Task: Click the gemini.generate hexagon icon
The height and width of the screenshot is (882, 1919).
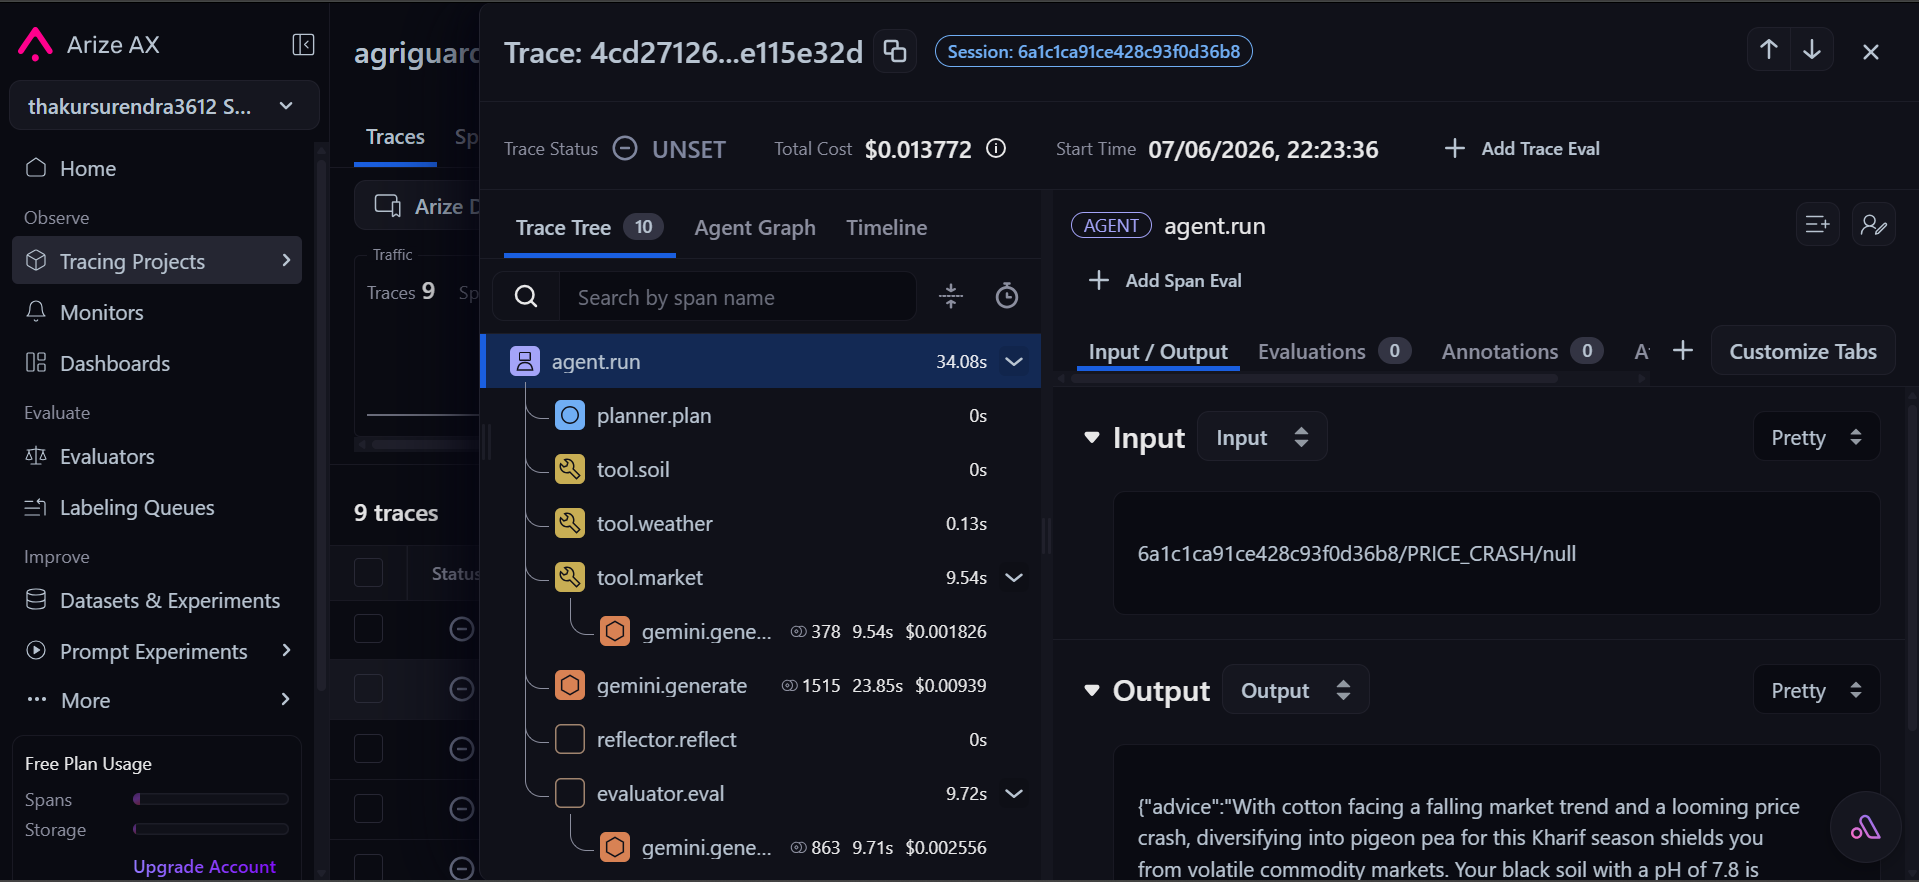Action: coord(570,685)
